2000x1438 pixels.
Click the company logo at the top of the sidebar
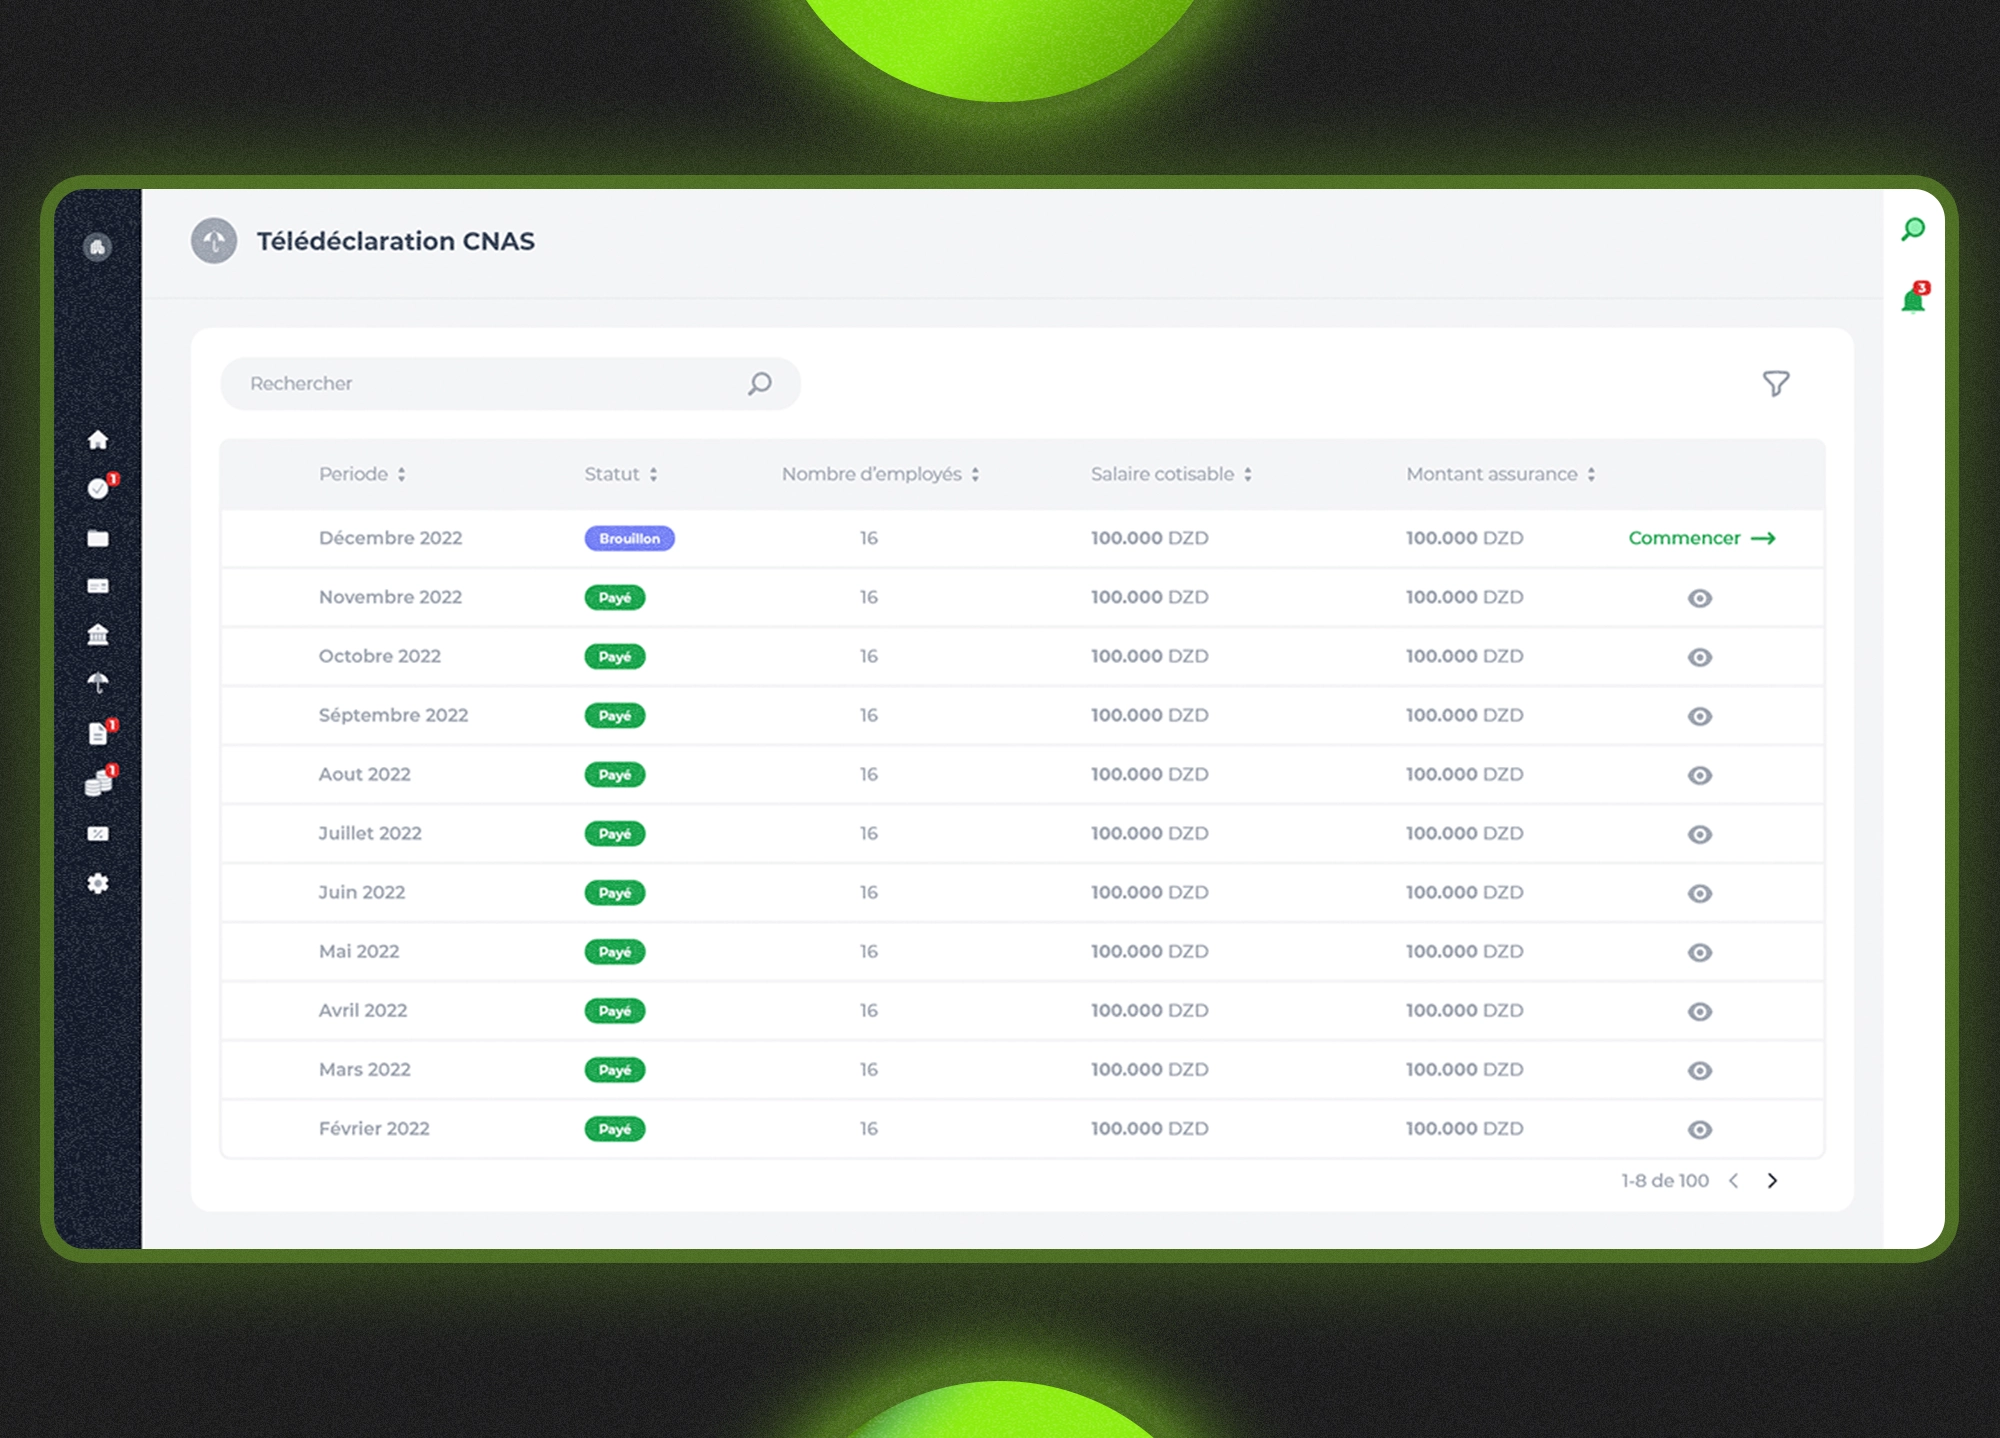(97, 247)
